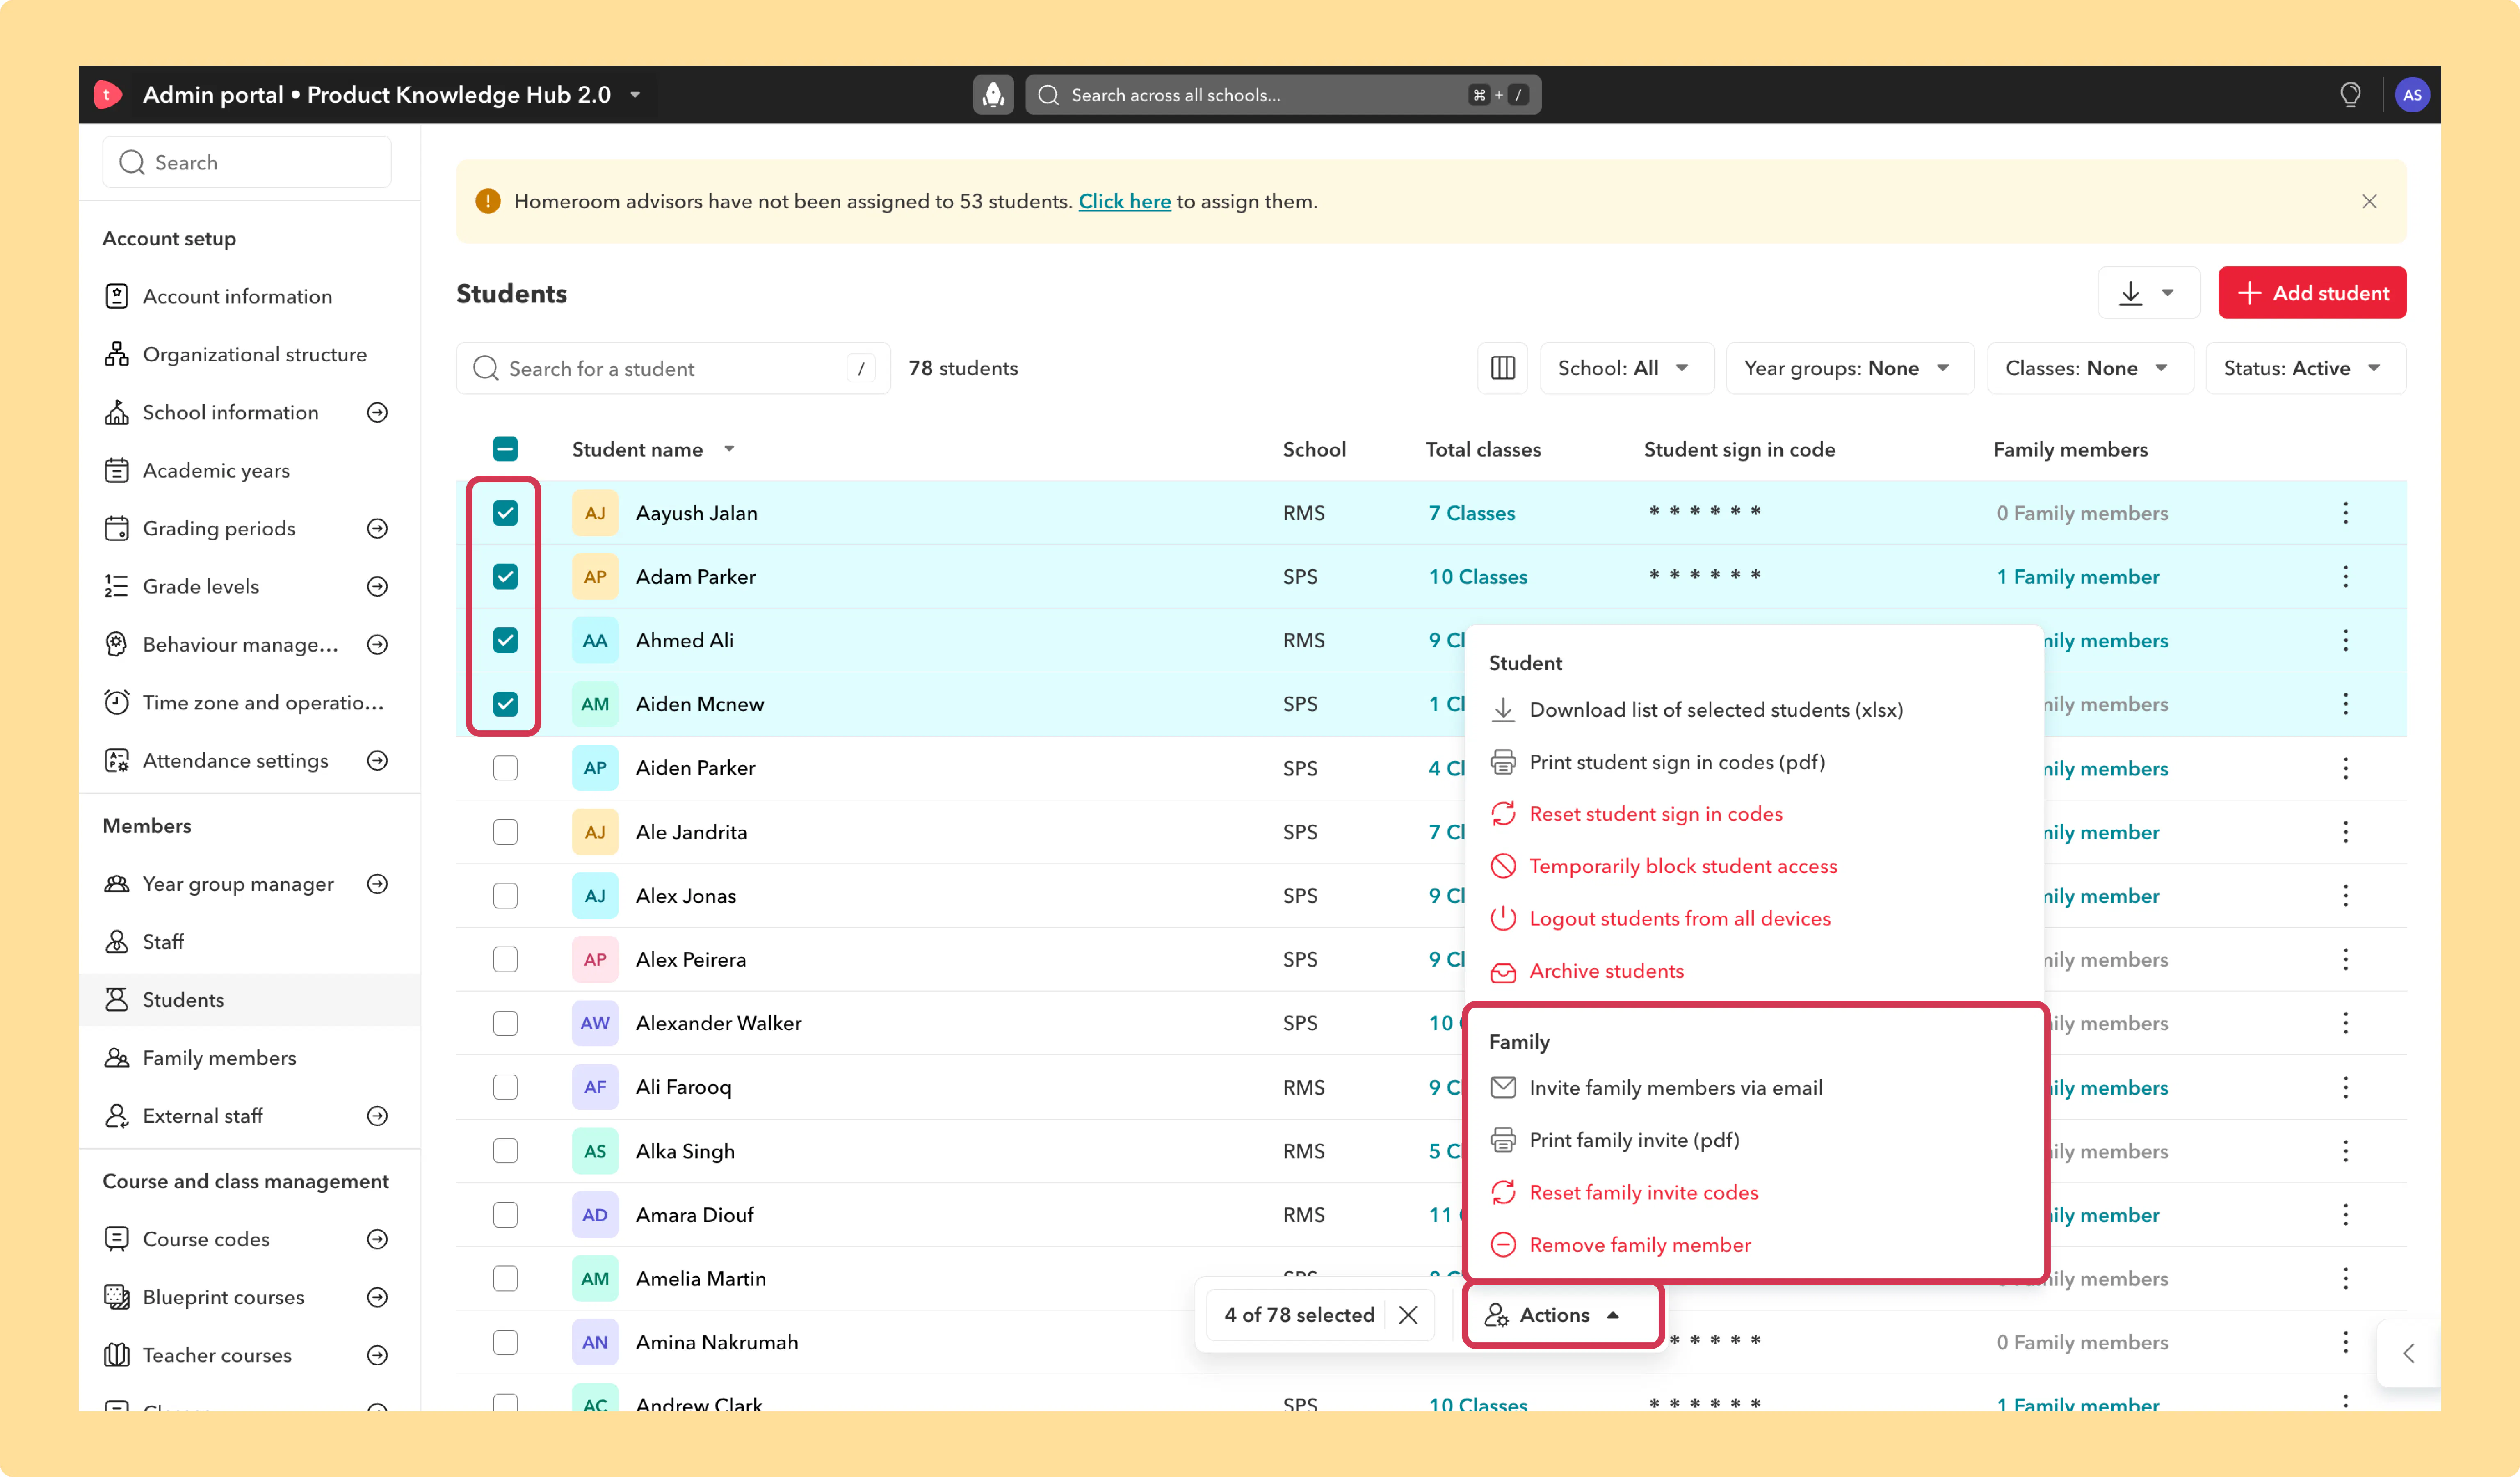Uncheck Aayush Jalan's checkbox
The image size is (2520, 1477).
coord(505,513)
